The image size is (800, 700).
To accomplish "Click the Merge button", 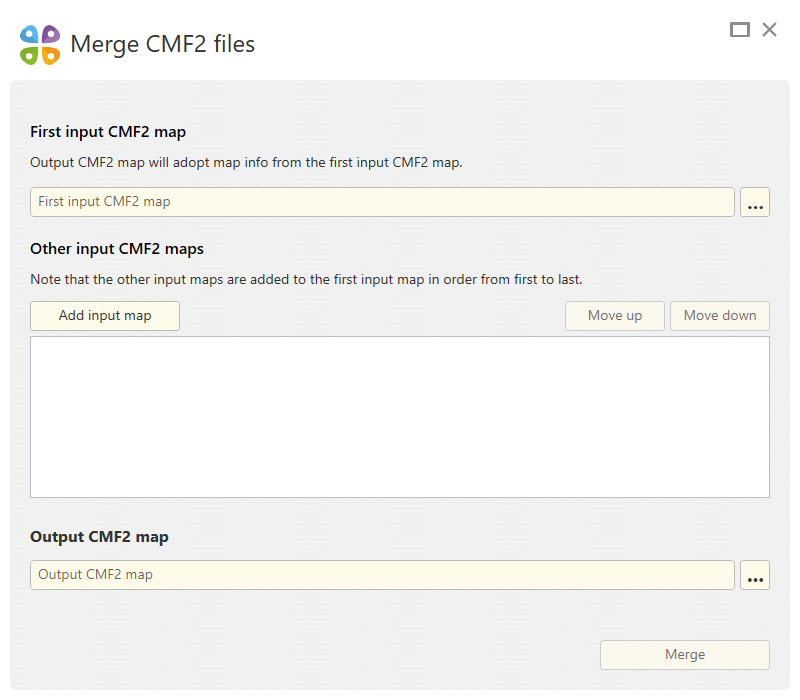I will pyautogui.click(x=685, y=655).
